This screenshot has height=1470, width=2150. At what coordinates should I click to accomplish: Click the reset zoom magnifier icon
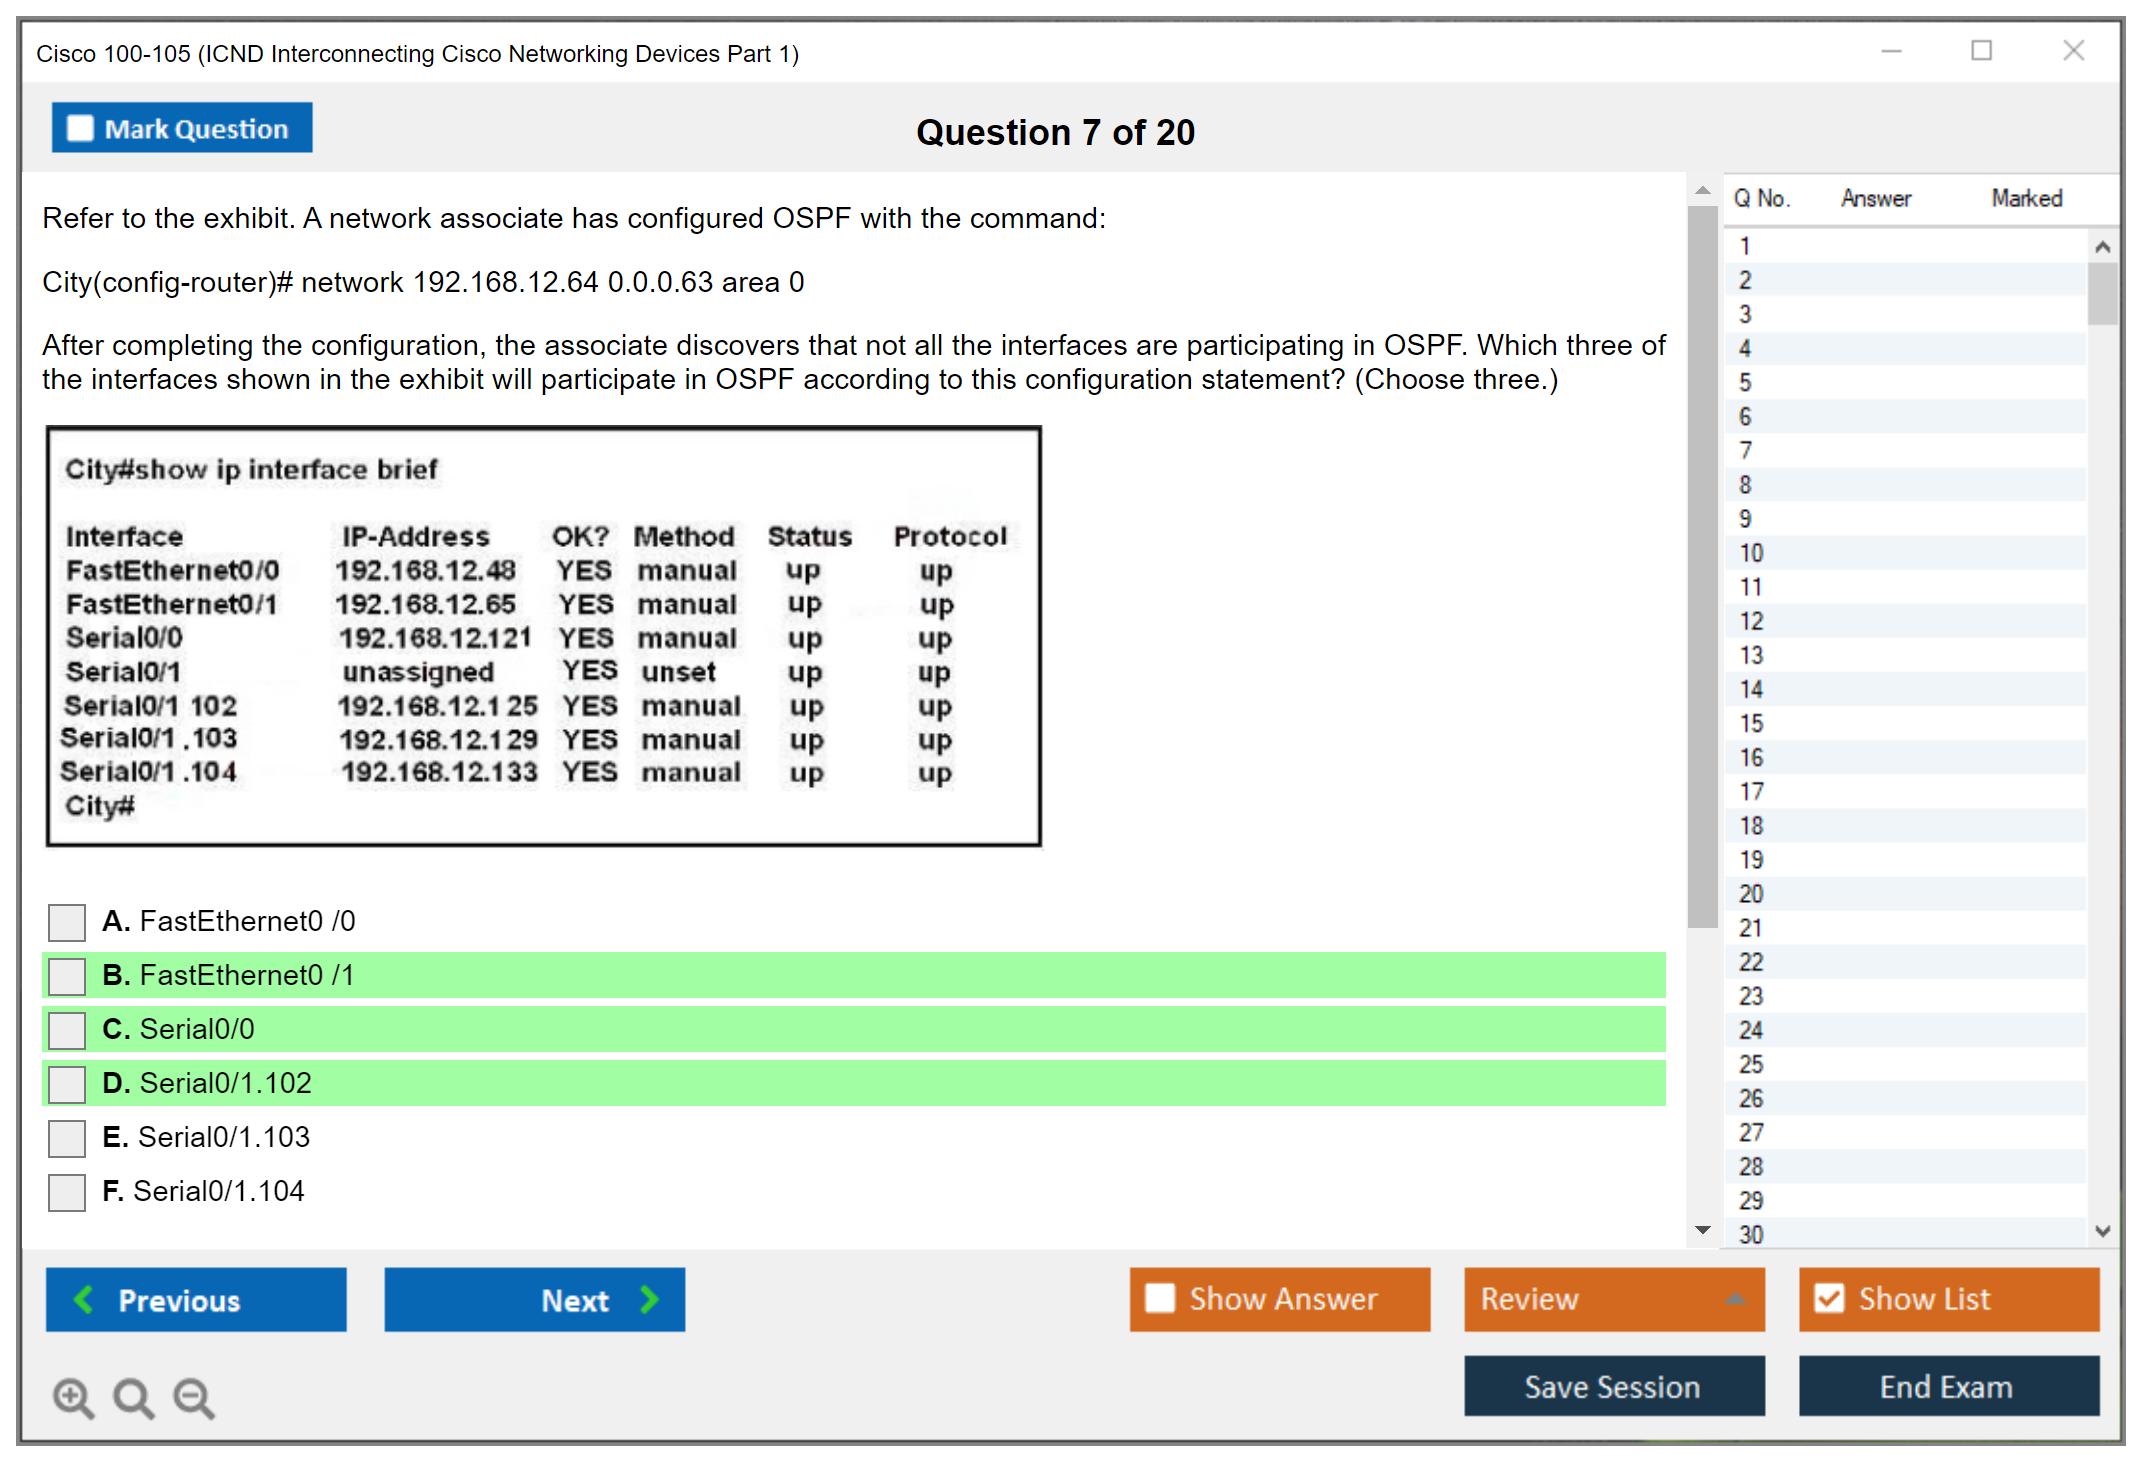coord(133,1397)
